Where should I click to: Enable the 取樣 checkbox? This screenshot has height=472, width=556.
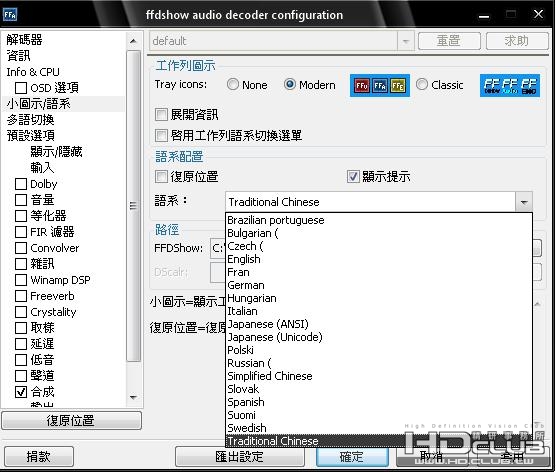point(21,328)
